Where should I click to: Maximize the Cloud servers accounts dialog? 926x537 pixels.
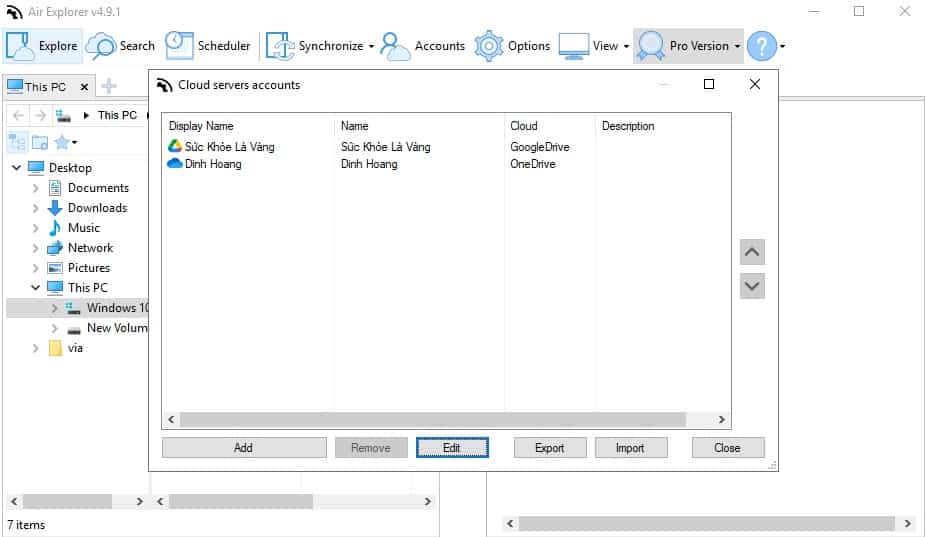click(x=709, y=84)
